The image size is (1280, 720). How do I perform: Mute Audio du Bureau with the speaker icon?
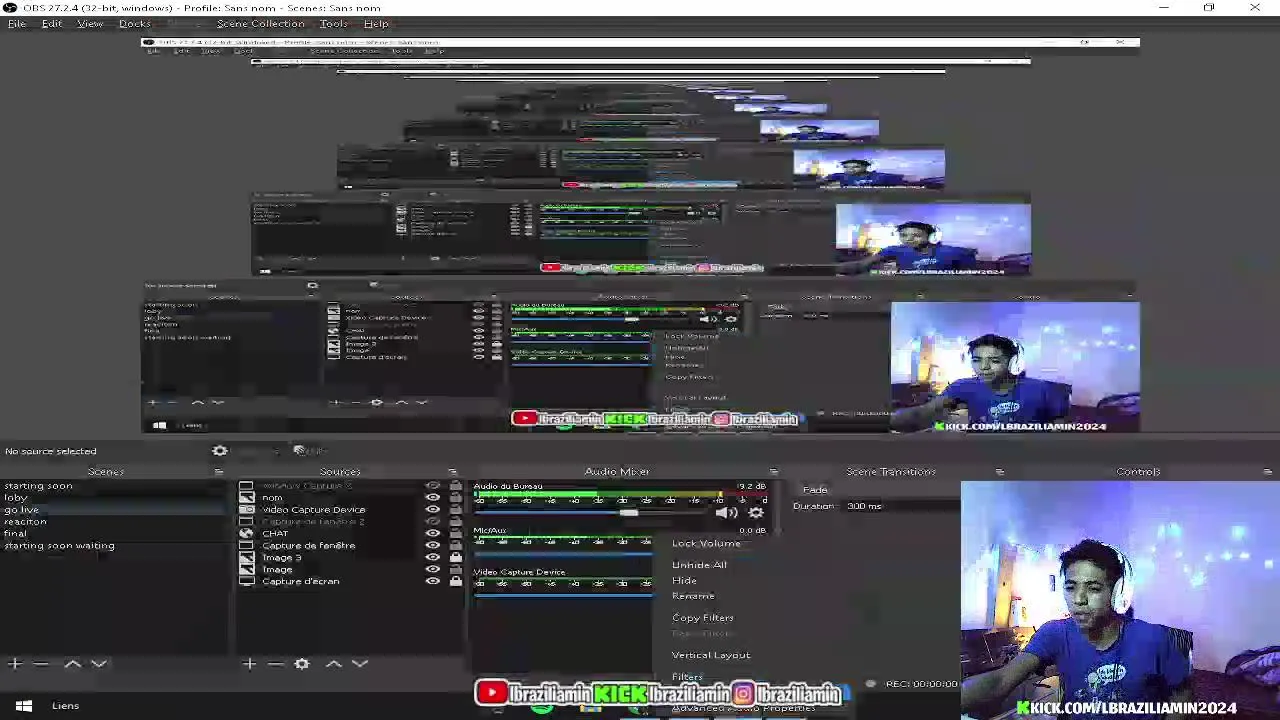coord(727,513)
